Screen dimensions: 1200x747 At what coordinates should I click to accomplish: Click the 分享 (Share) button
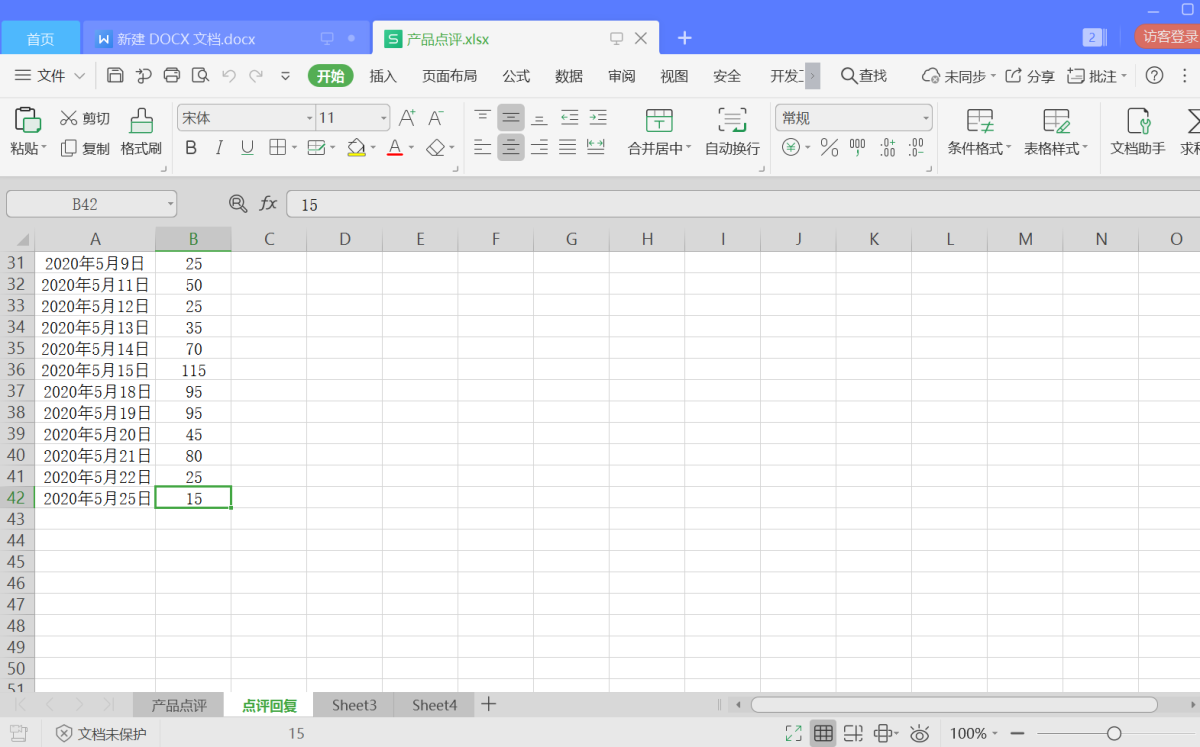[1030, 76]
